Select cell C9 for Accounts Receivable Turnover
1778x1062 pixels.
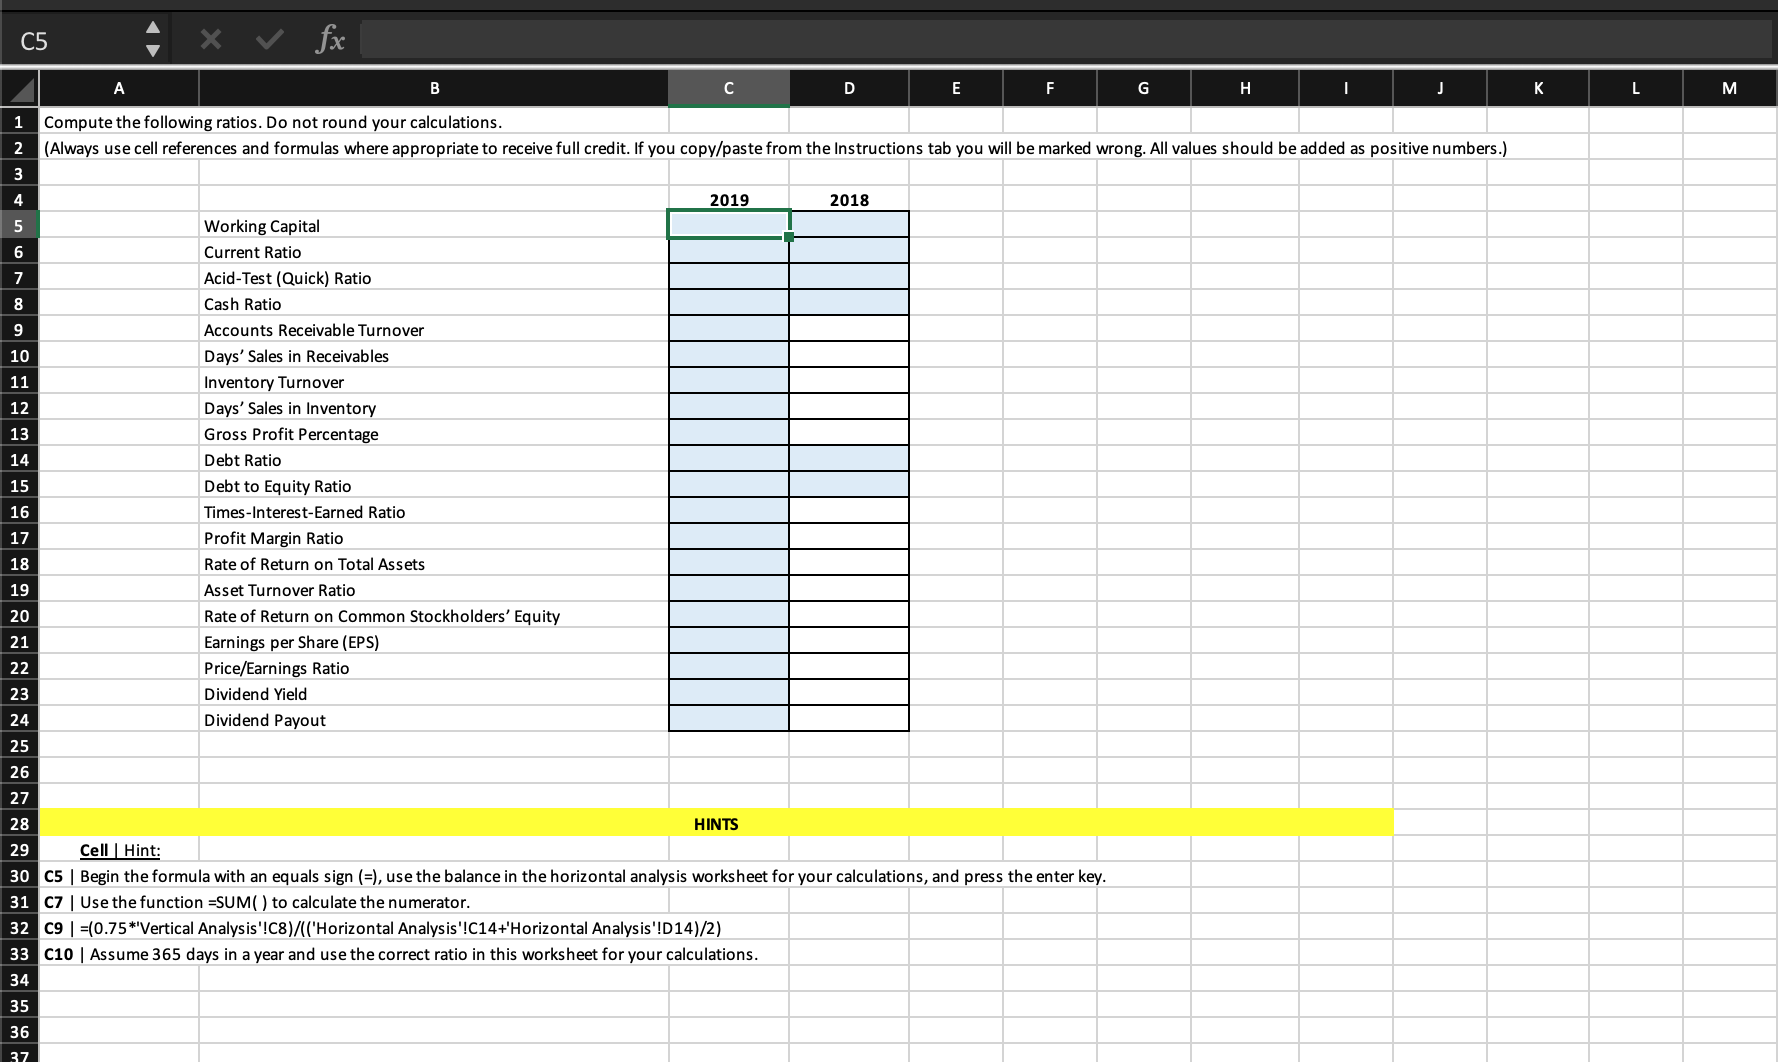coord(729,330)
